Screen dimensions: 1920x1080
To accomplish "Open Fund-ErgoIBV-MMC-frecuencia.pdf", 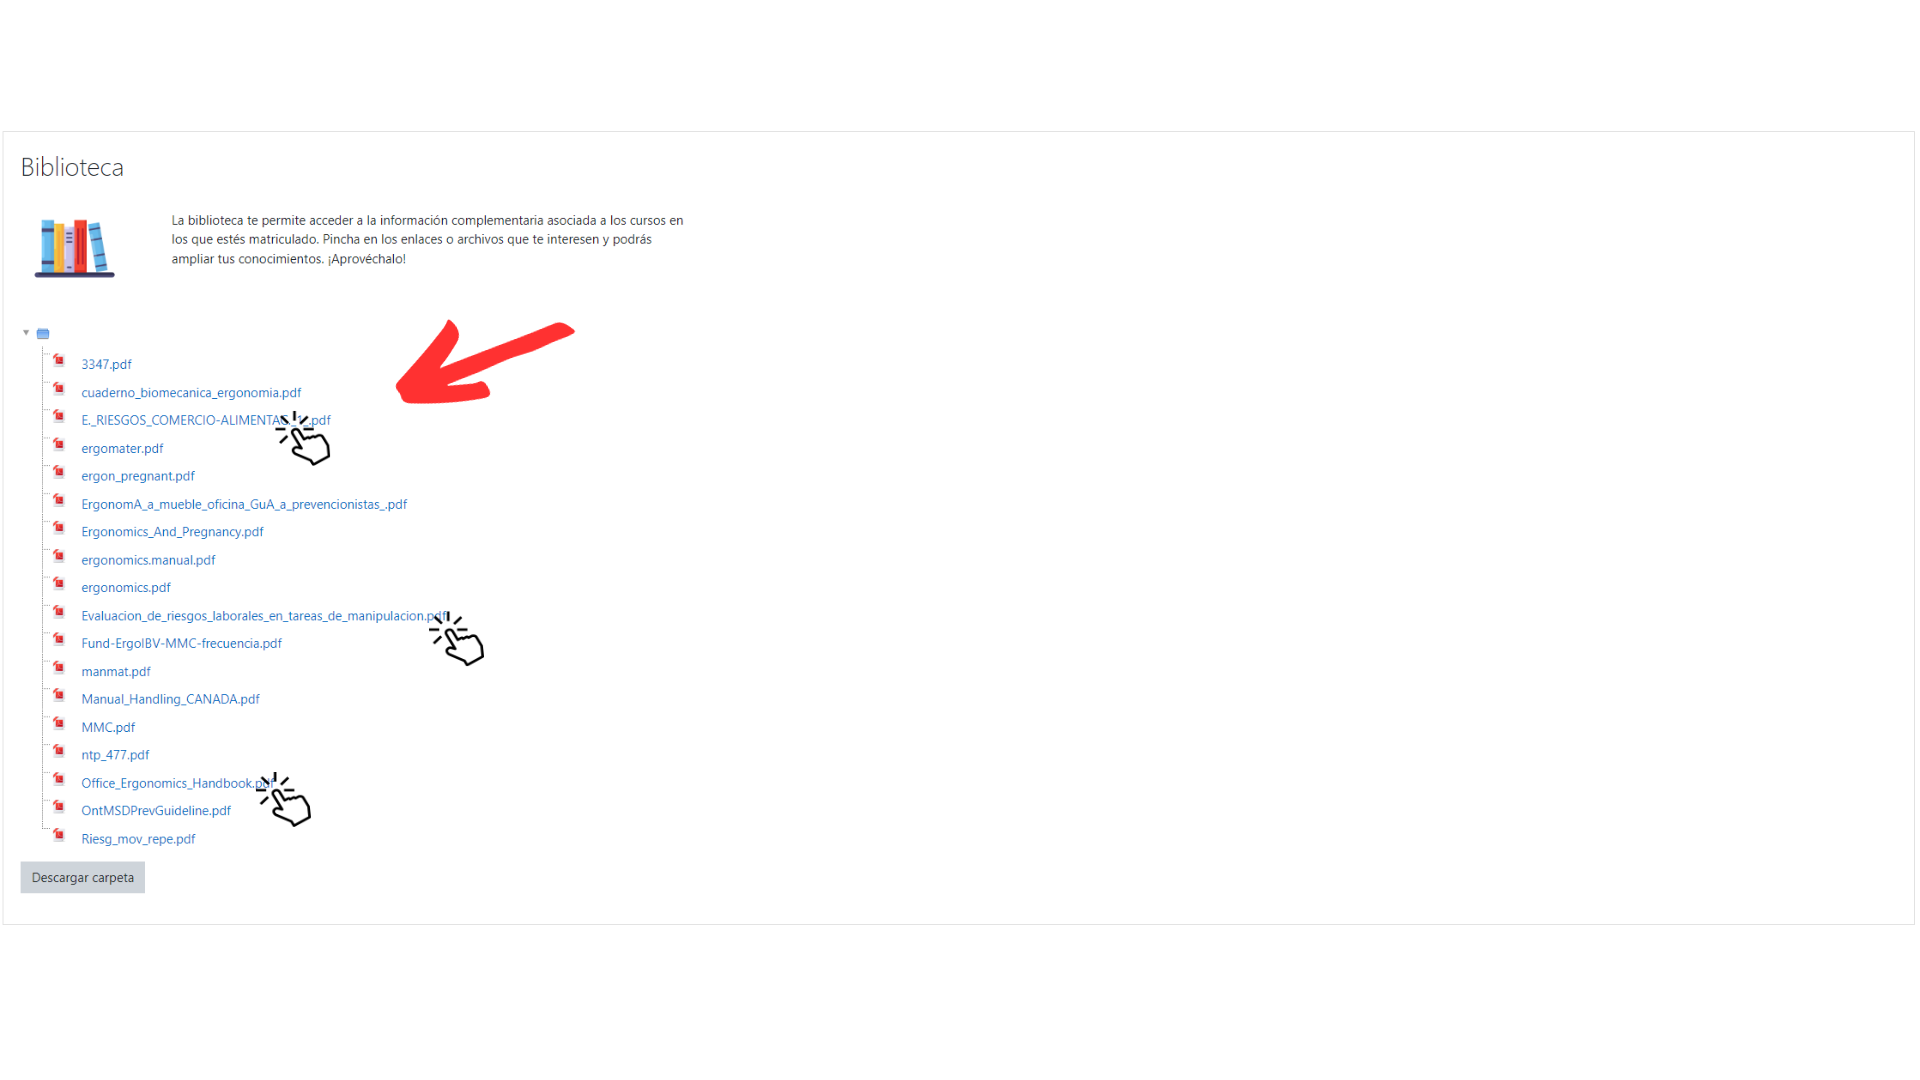I will pyautogui.click(x=181, y=644).
